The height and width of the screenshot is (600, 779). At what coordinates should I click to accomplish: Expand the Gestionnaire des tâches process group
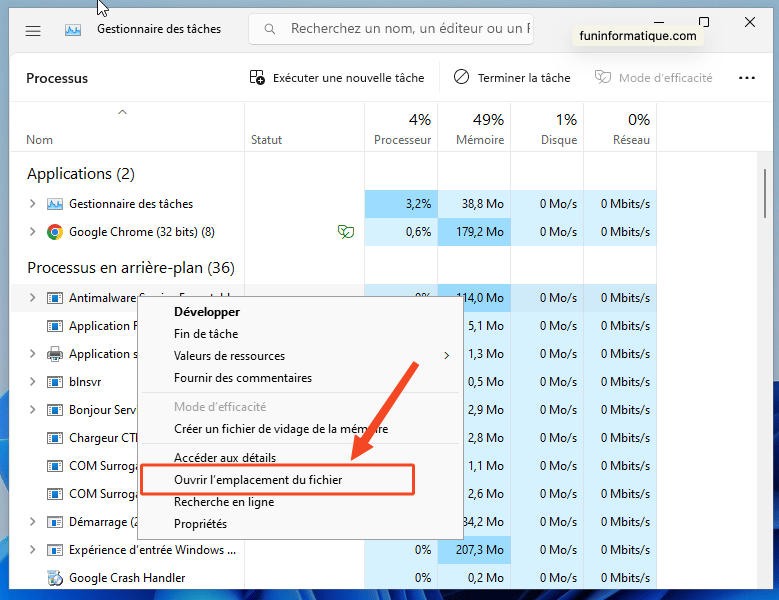[32, 204]
